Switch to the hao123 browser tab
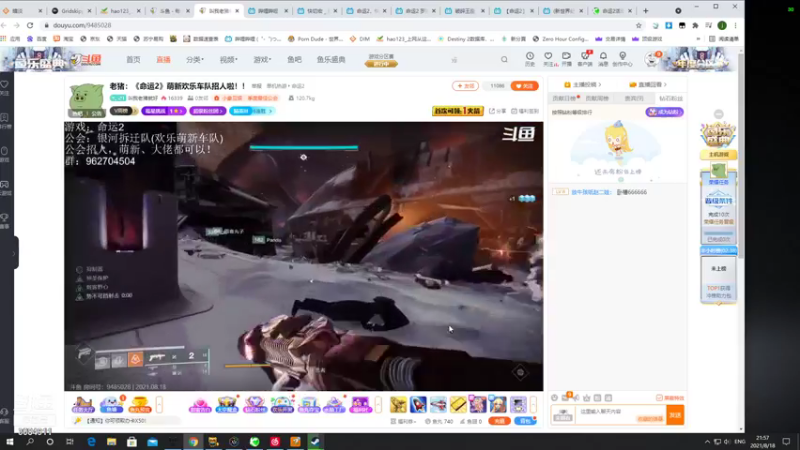 120,10
